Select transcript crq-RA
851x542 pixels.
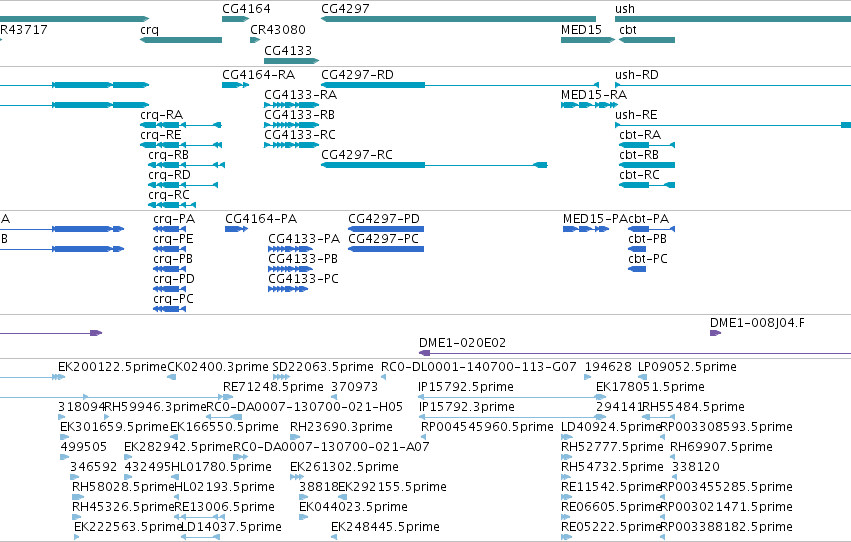tap(162, 114)
